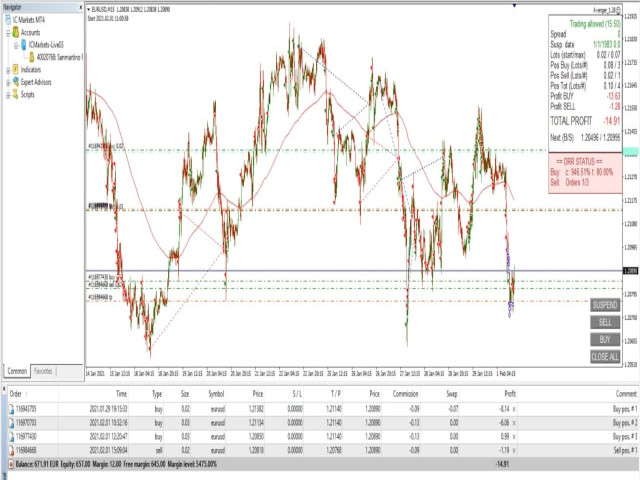Click the order icon for trade 116943795

point(12,409)
